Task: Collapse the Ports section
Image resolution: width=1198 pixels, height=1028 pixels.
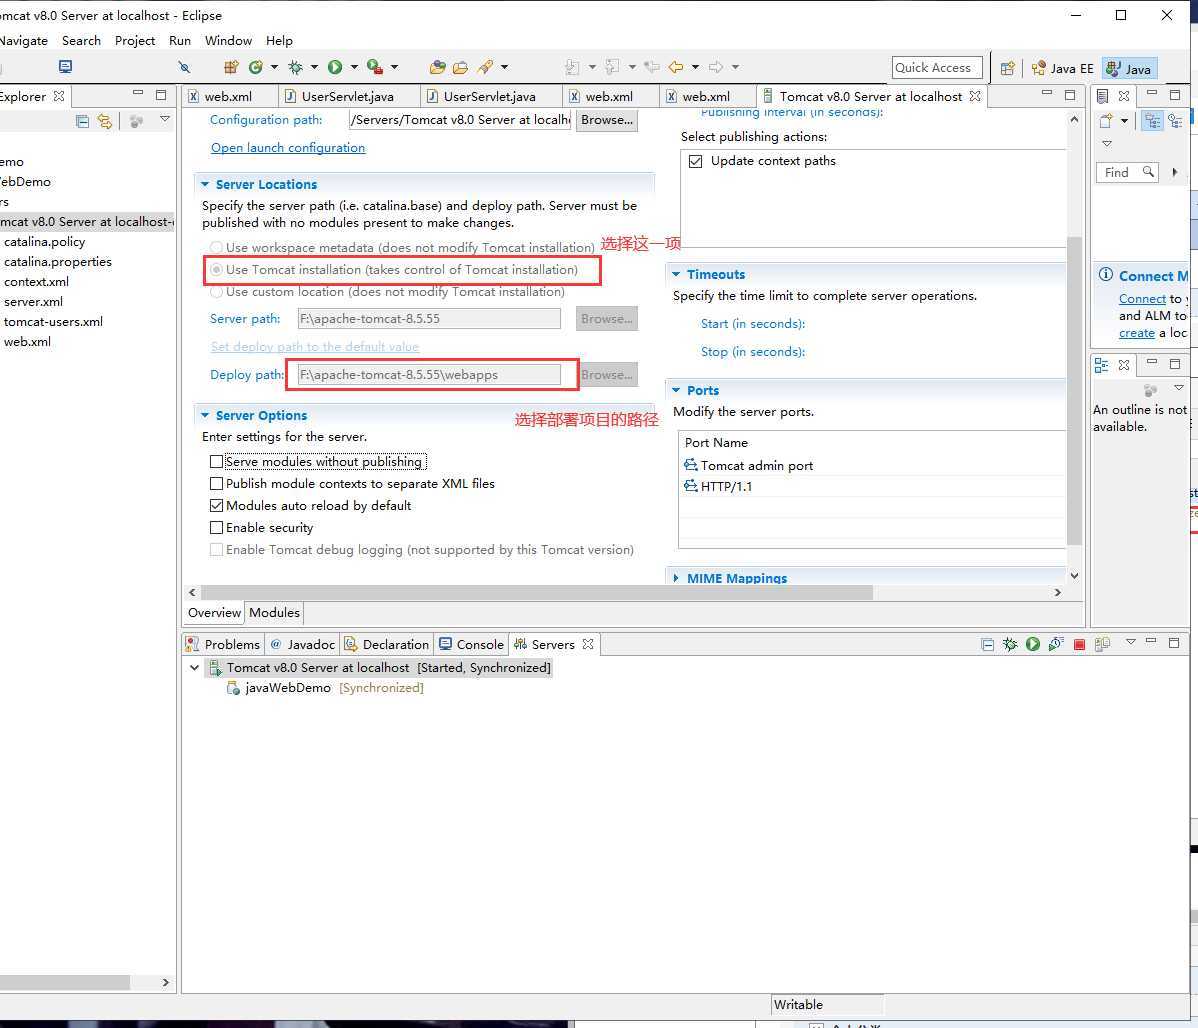Action: 676,390
